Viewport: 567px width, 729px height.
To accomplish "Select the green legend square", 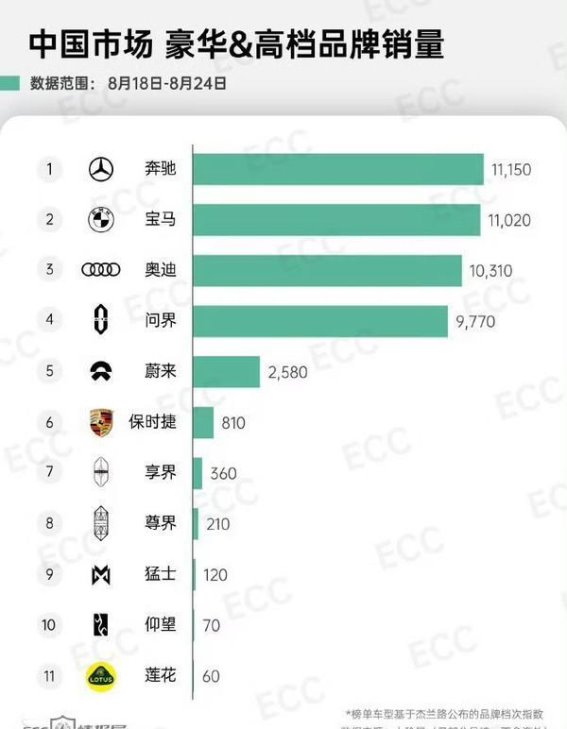I will click(9, 84).
